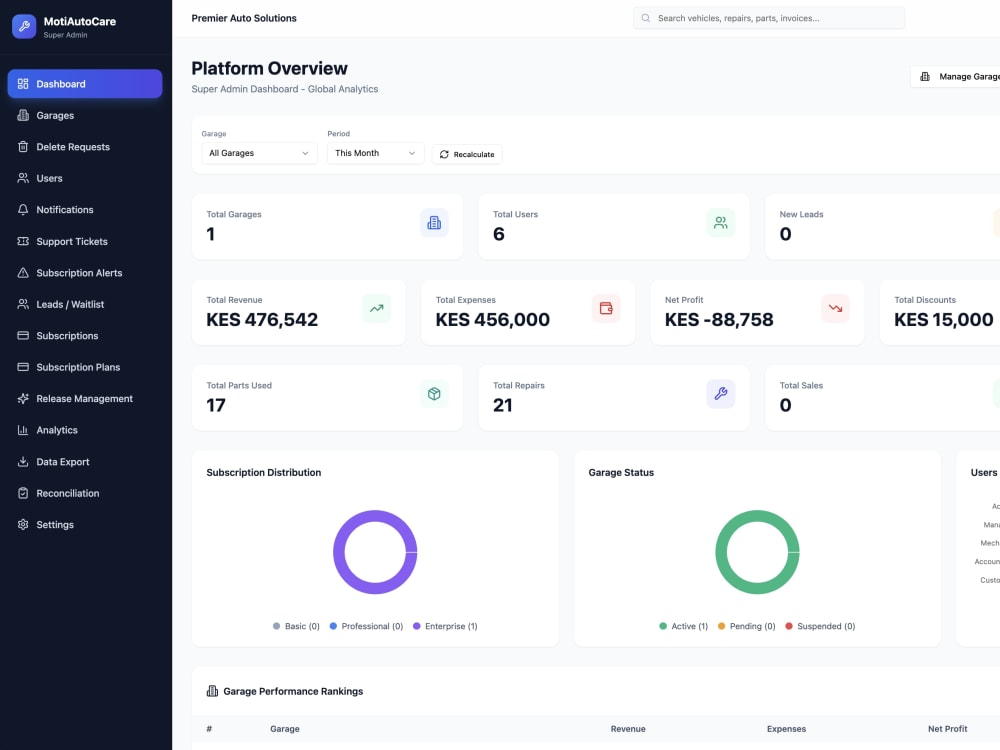Click the Total Sales card label
This screenshot has height=750, width=1000.
click(801, 385)
